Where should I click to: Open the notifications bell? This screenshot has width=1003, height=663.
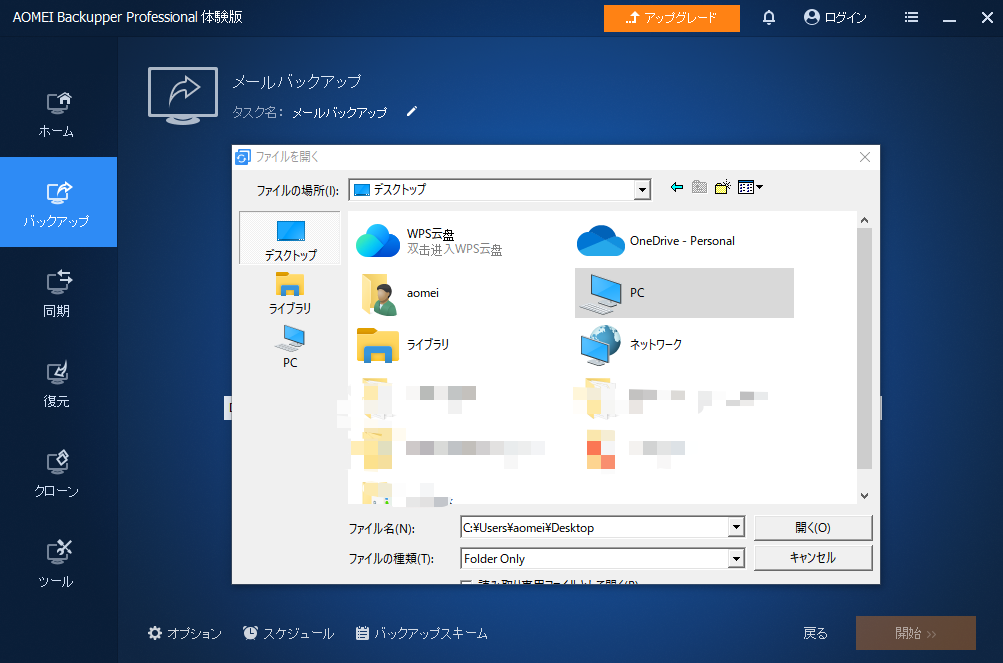coord(769,18)
